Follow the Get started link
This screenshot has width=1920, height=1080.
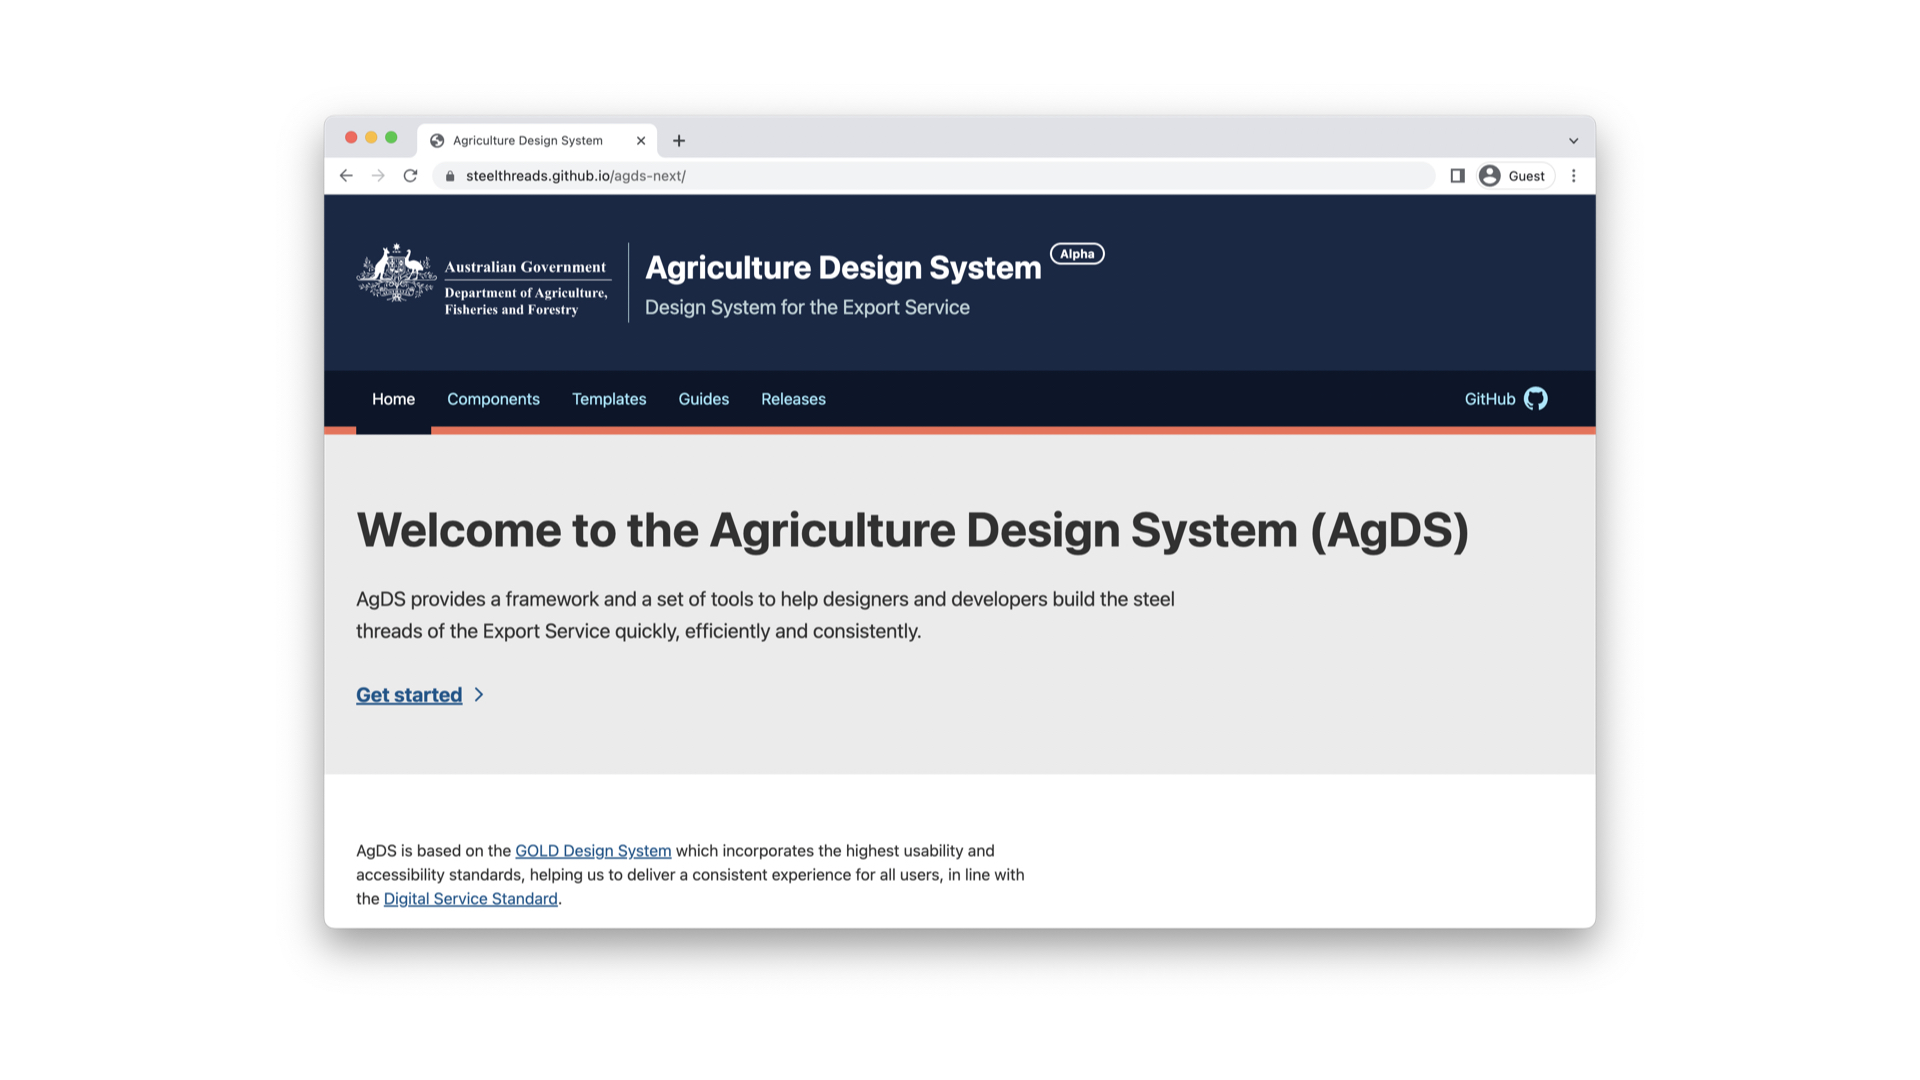click(409, 695)
